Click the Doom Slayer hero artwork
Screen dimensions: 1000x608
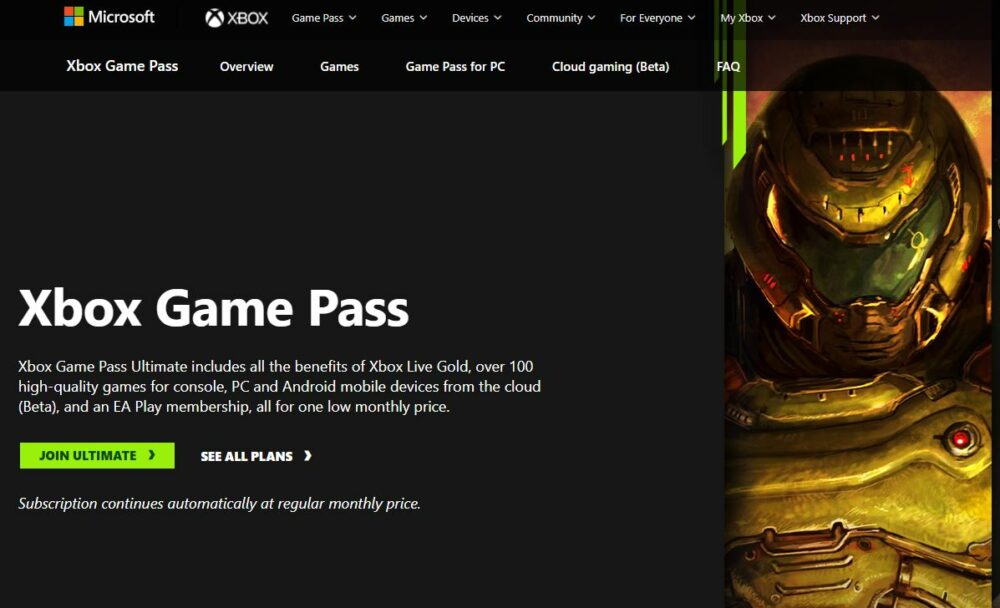858,348
